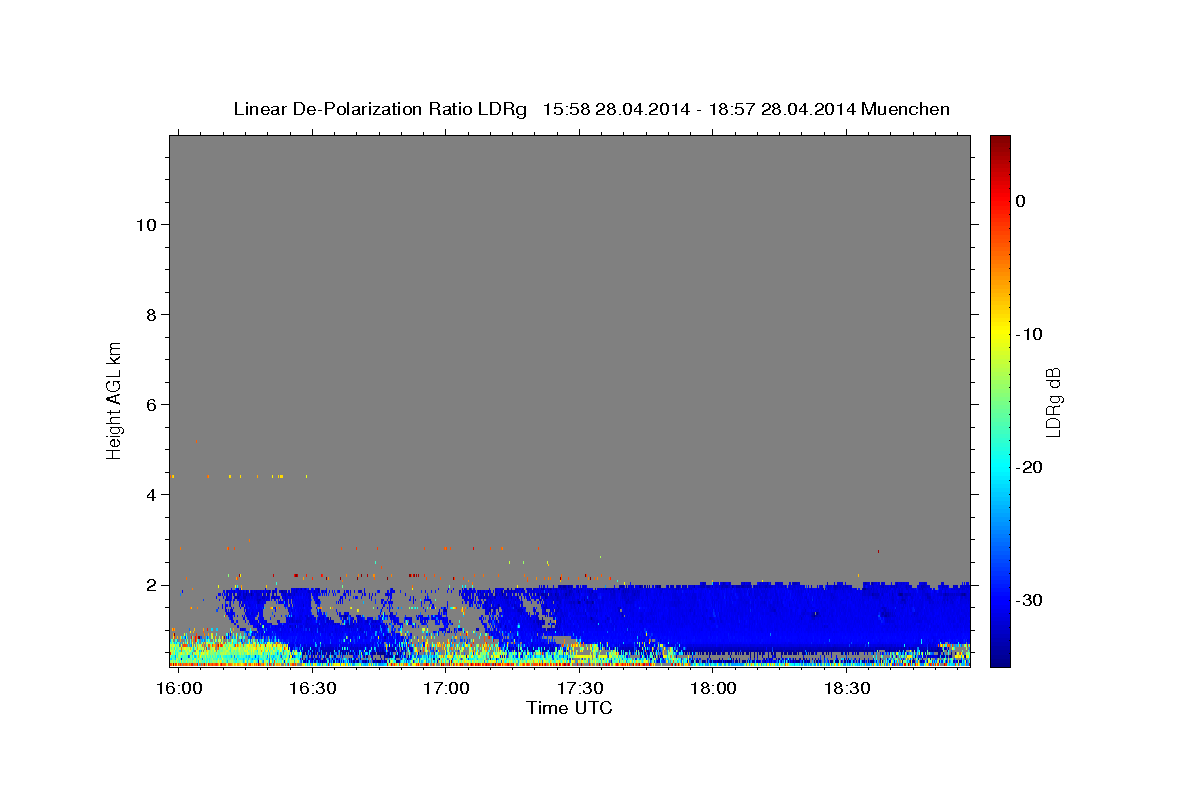The image size is (1200, 800).
Task: Click the height tick label '8'
Action: tap(153, 315)
